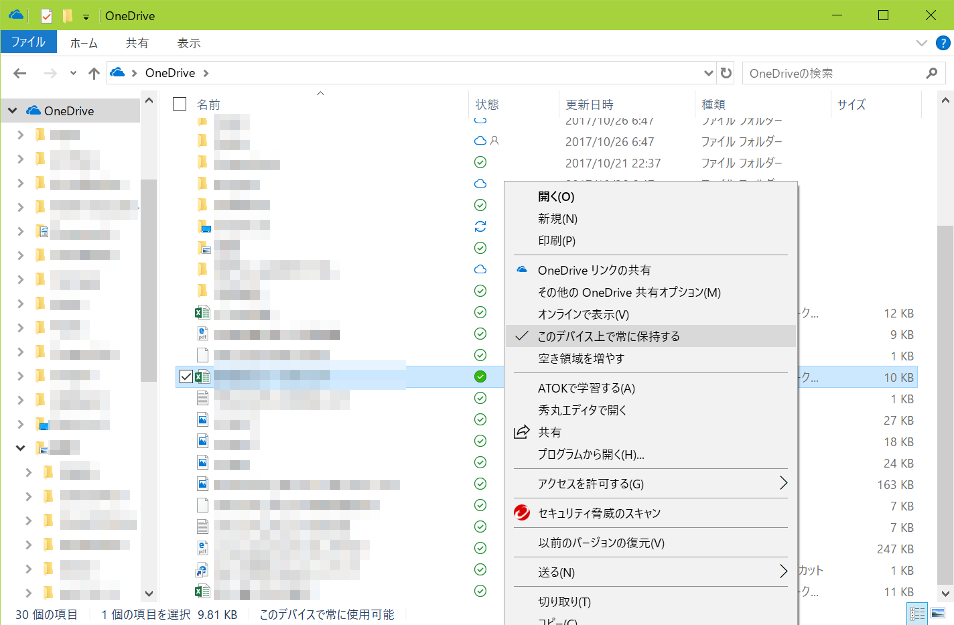The height and width of the screenshot is (625, 954).
Task: Click the 共有 share entry with arrow icon
Action: point(650,432)
